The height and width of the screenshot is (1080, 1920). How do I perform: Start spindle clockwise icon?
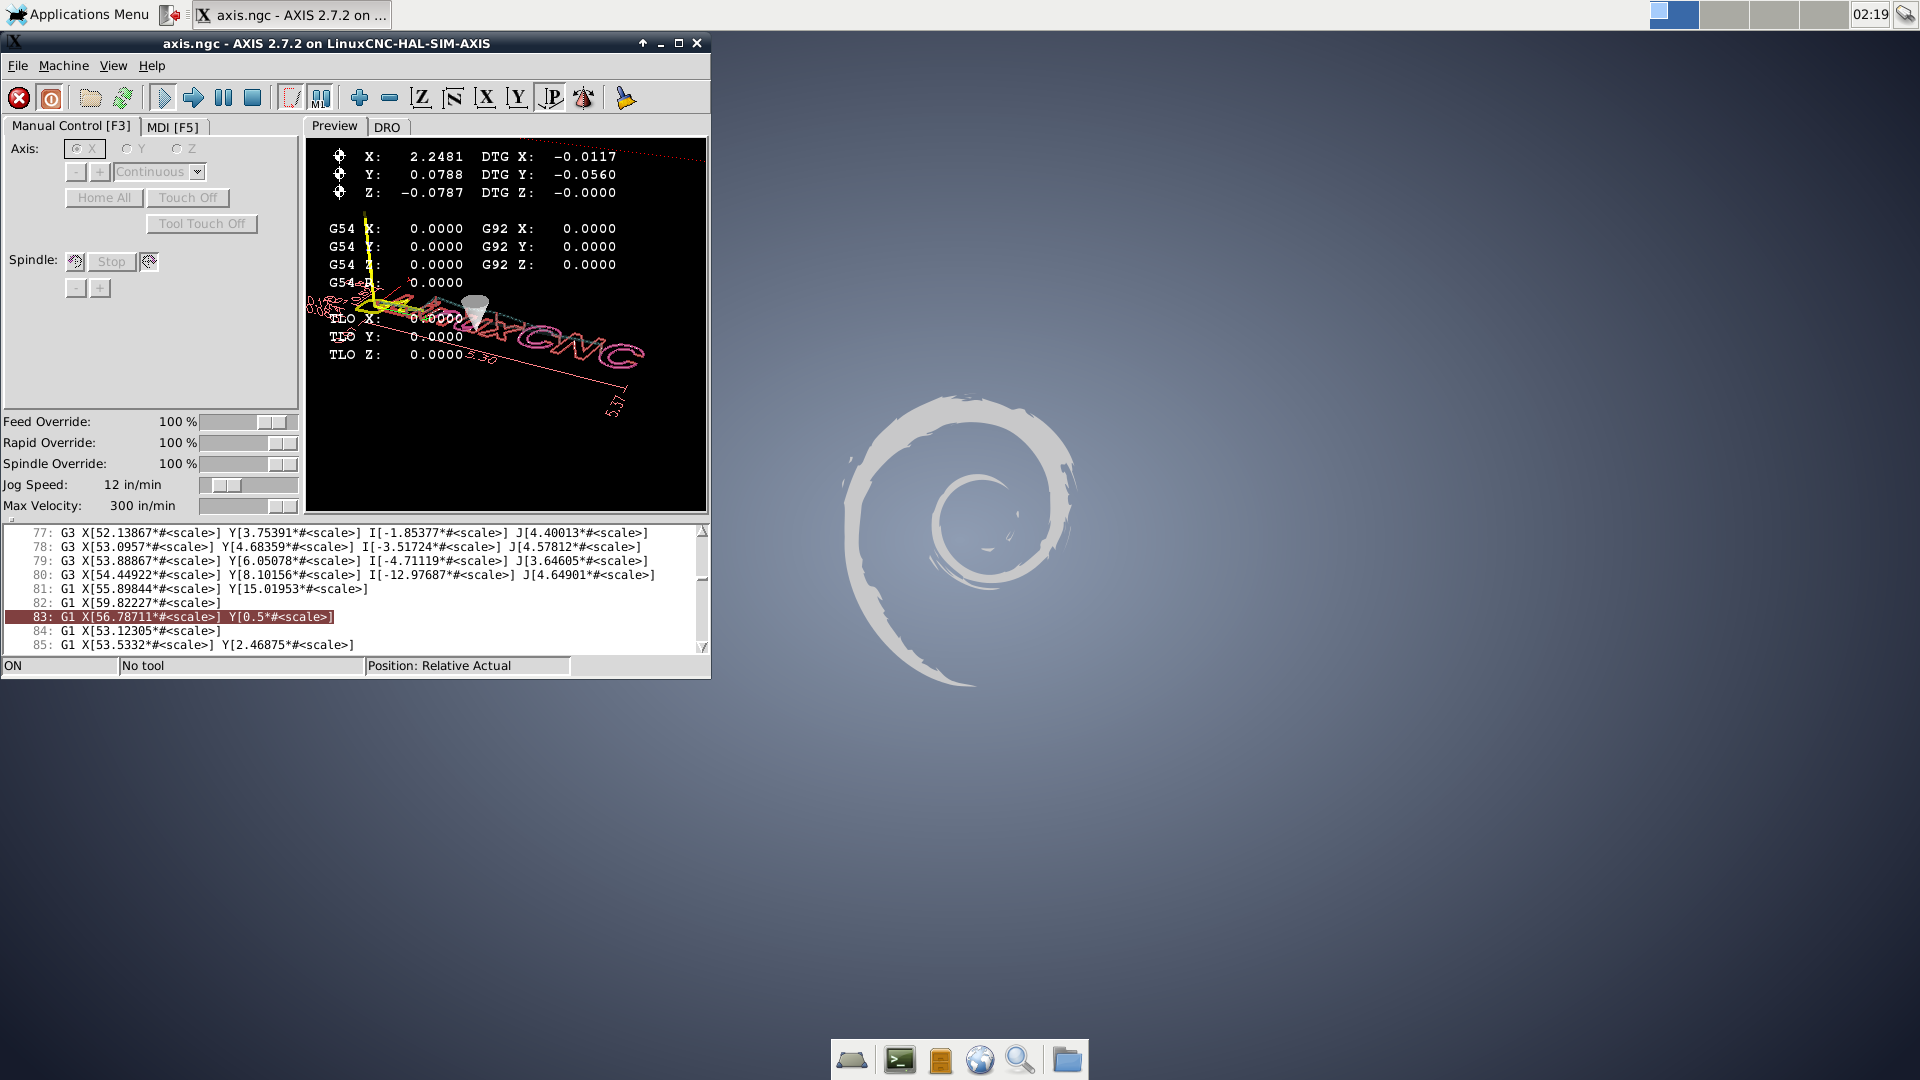(149, 262)
